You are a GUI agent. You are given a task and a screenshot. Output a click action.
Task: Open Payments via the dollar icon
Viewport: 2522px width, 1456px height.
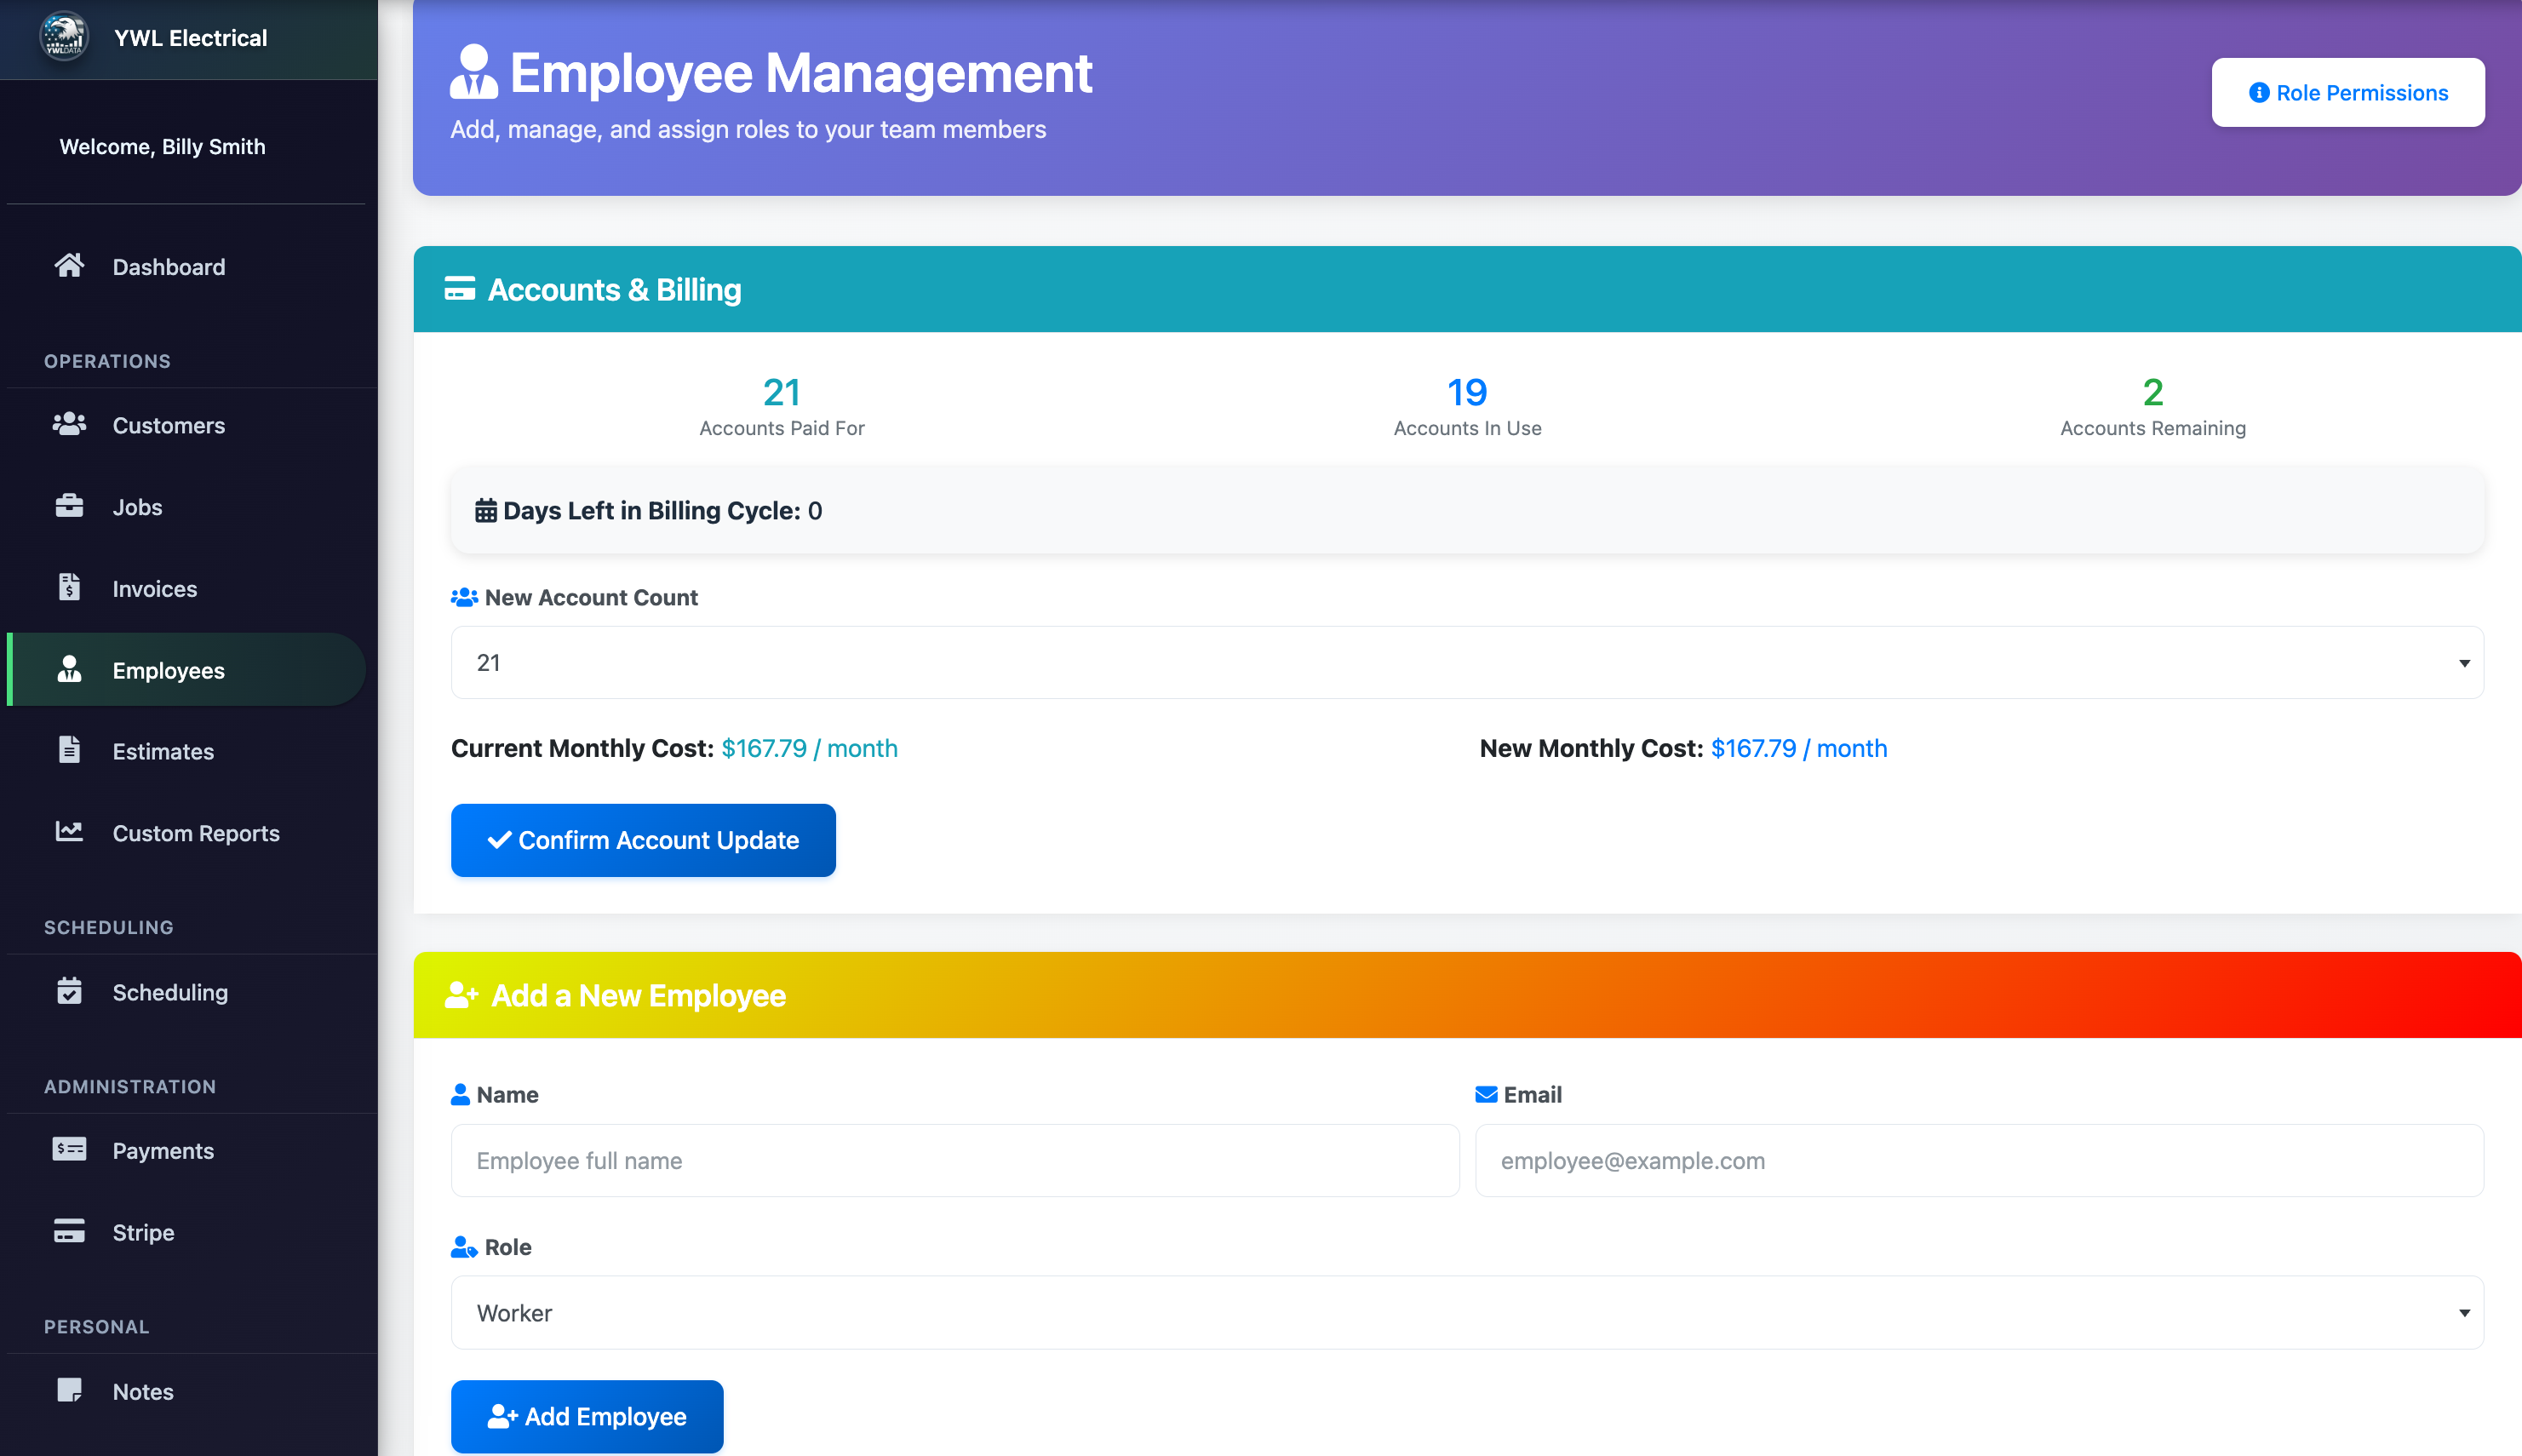[70, 1150]
